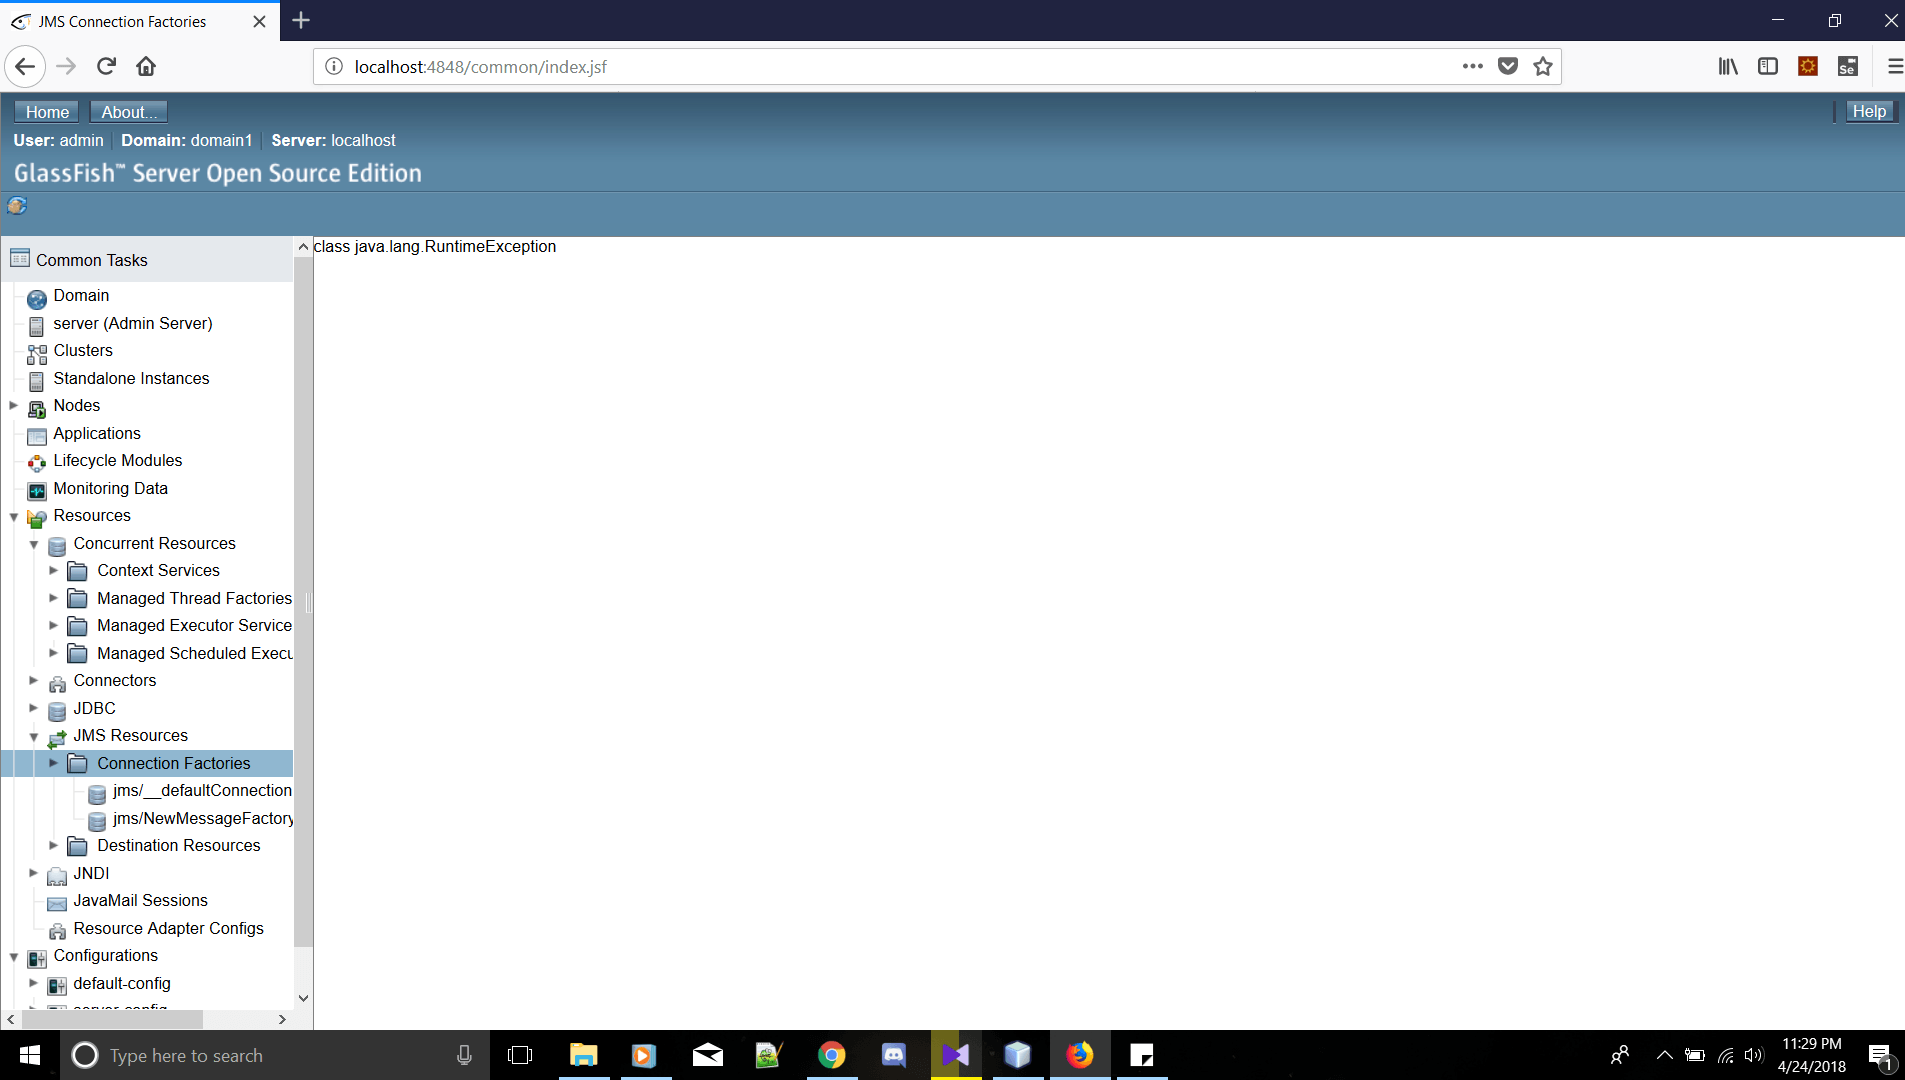The image size is (1905, 1080).
Task: Click the Clusters tree icon
Action: (37, 353)
